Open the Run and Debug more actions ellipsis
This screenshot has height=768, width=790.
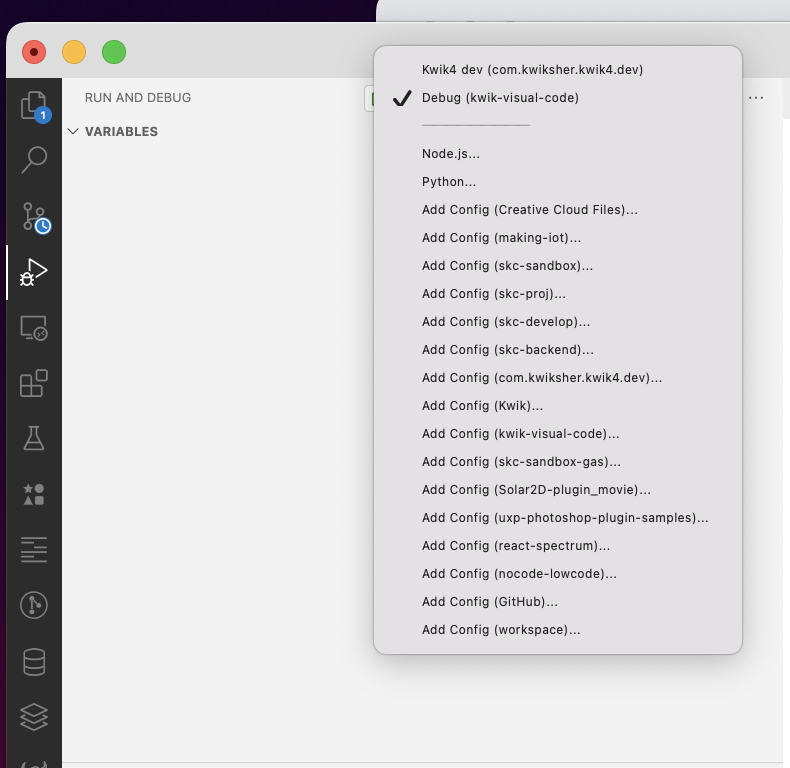click(756, 98)
